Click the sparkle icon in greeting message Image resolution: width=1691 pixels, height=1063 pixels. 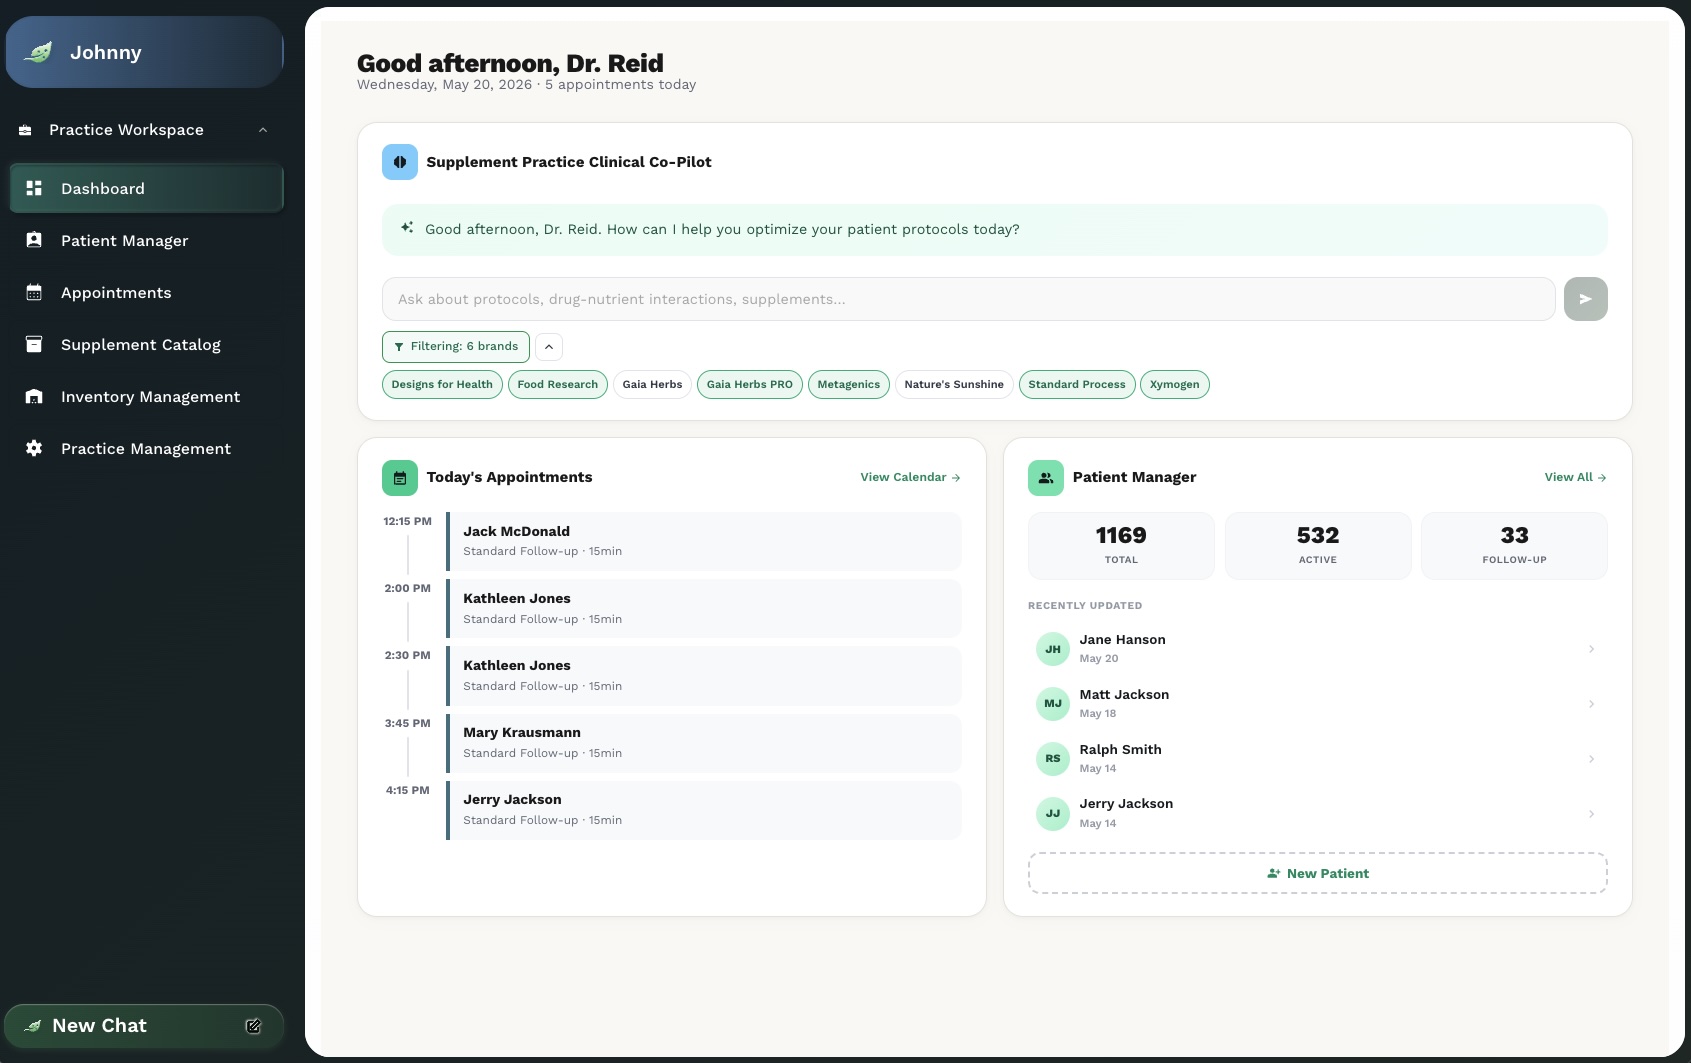tap(407, 228)
